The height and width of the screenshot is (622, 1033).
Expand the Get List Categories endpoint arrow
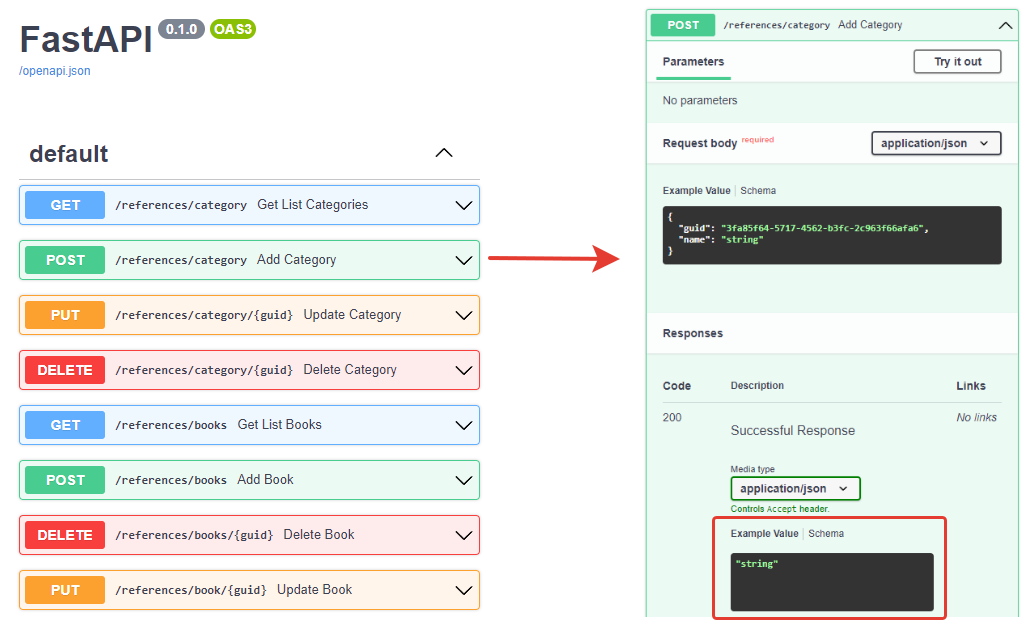click(464, 206)
